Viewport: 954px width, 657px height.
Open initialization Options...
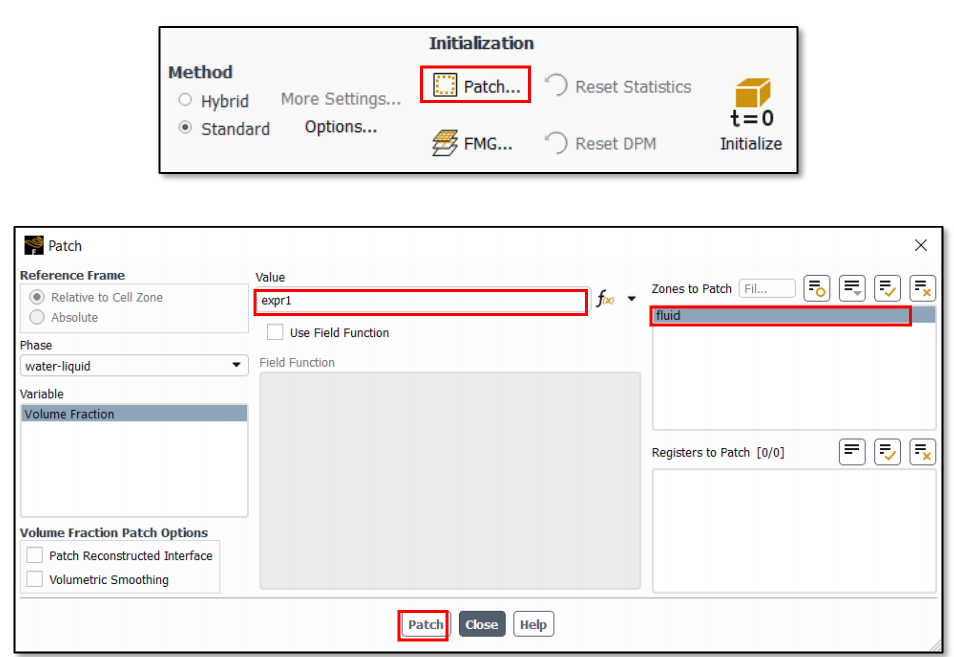(341, 127)
